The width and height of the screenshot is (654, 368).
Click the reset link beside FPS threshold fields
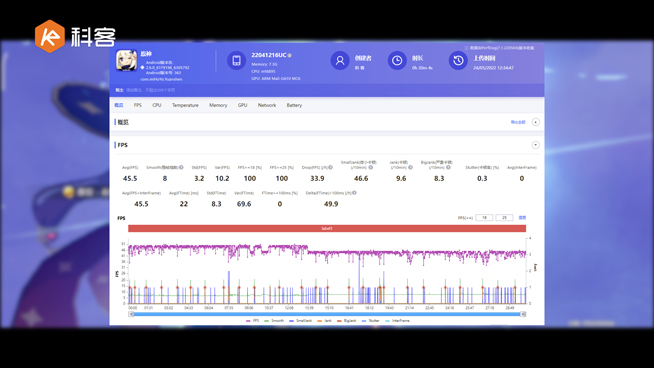pos(522,218)
